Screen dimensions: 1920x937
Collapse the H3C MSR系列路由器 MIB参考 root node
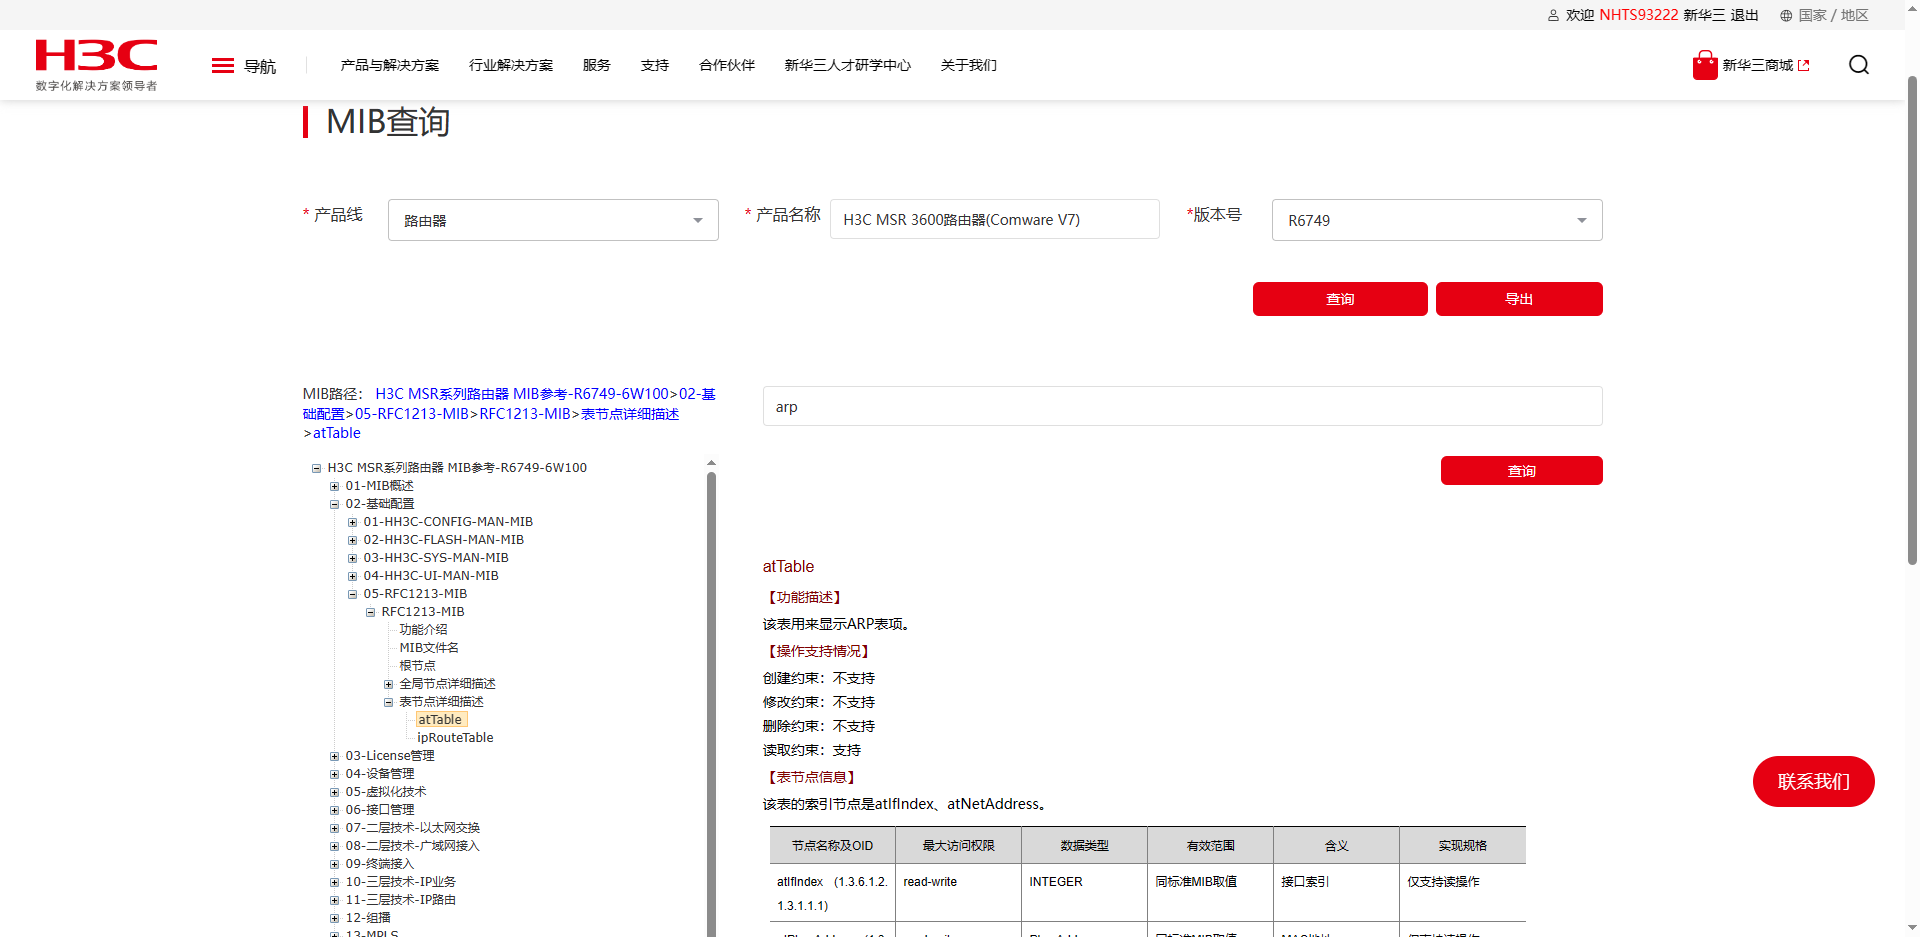tap(316, 468)
